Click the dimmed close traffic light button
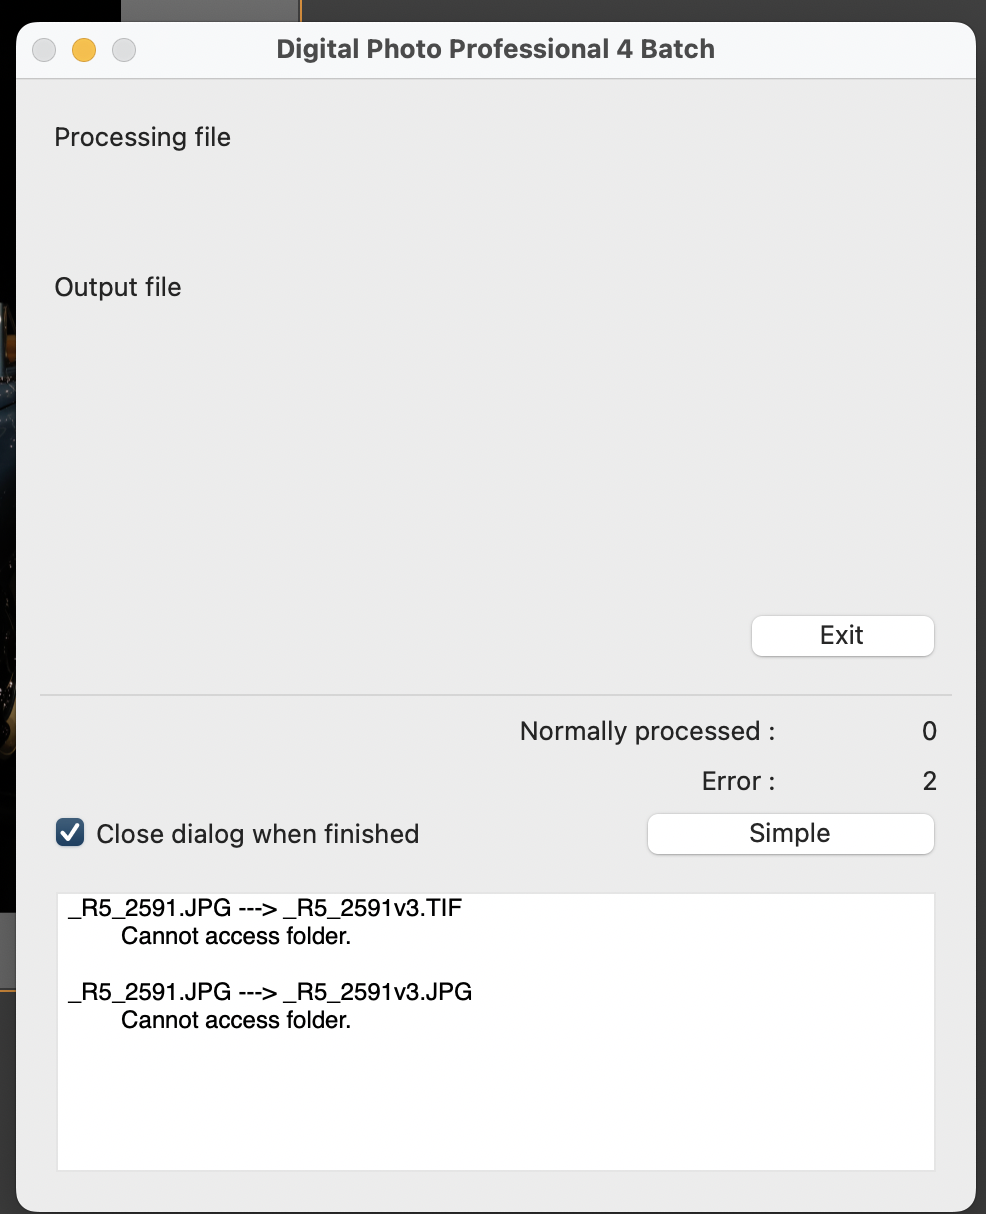The image size is (986, 1214). pos(44,49)
